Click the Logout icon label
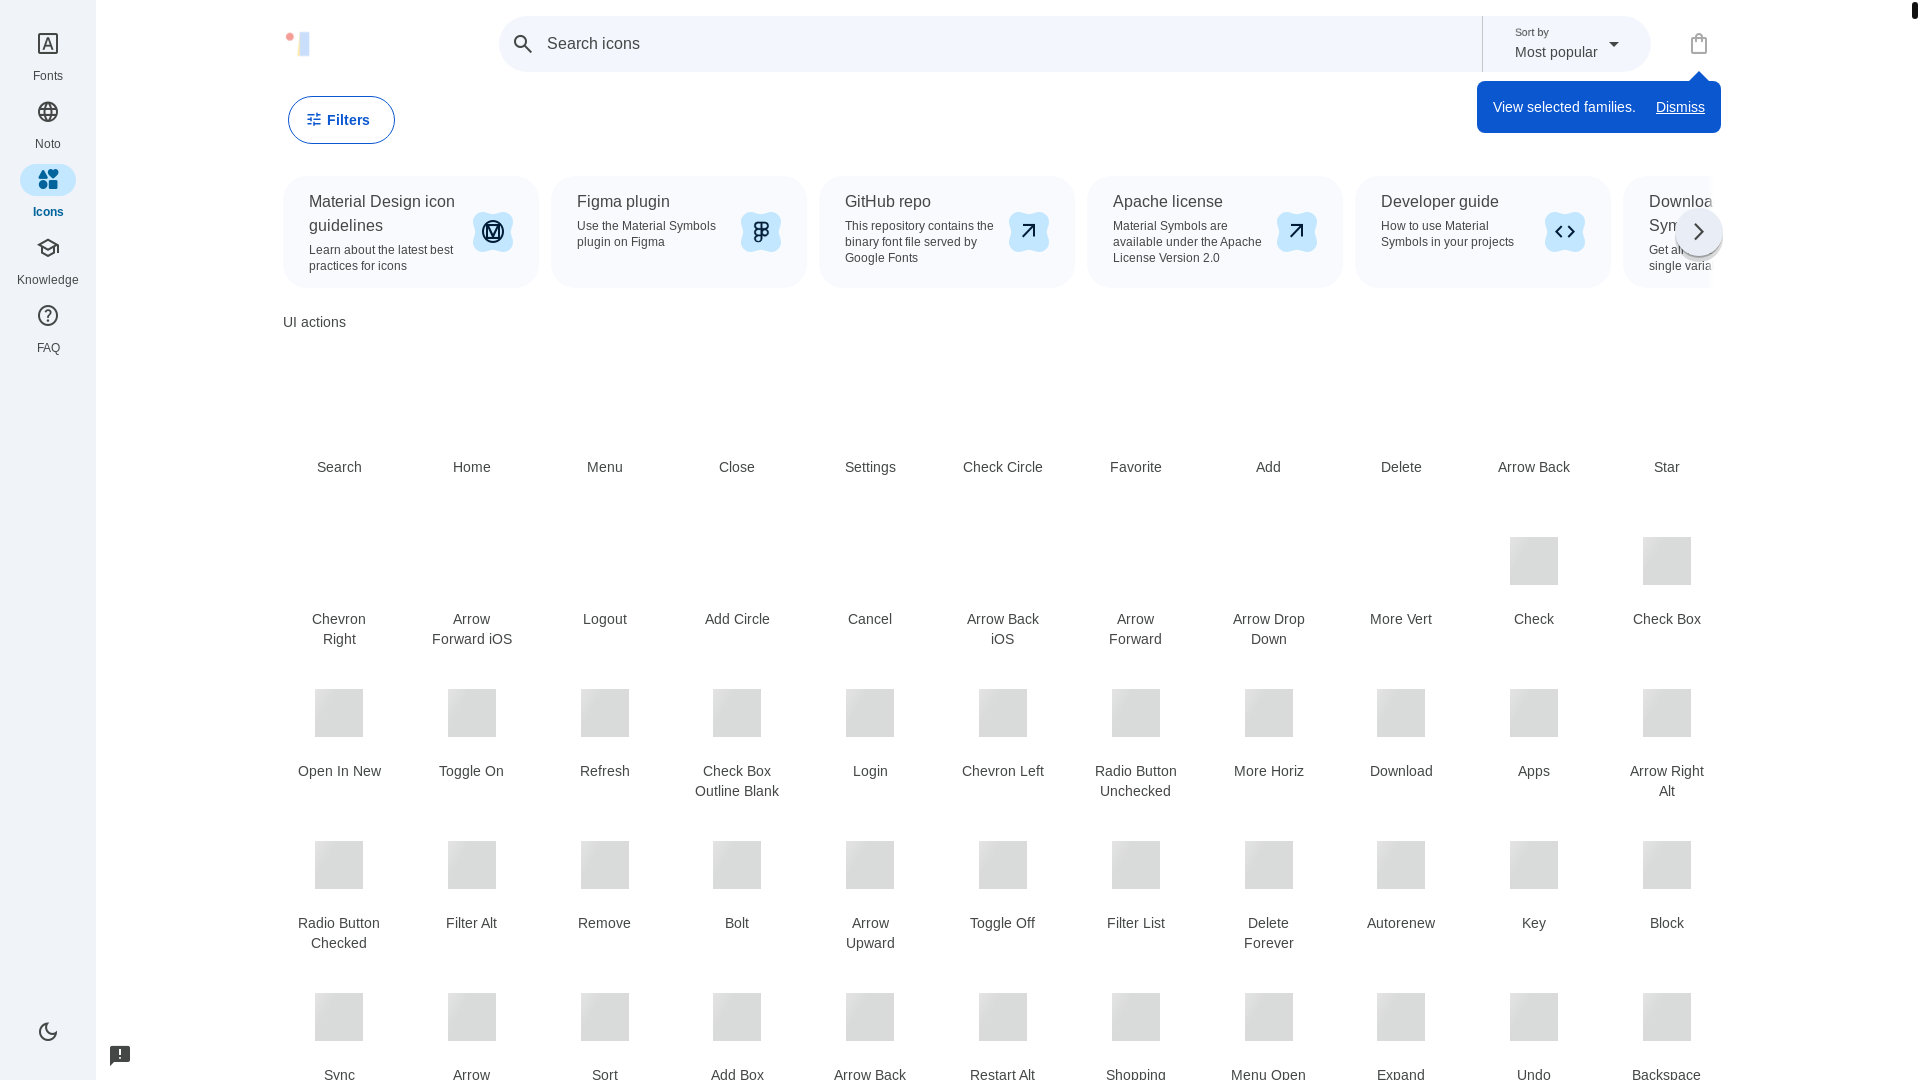Image resolution: width=1920 pixels, height=1080 pixels. pos(604,619)
